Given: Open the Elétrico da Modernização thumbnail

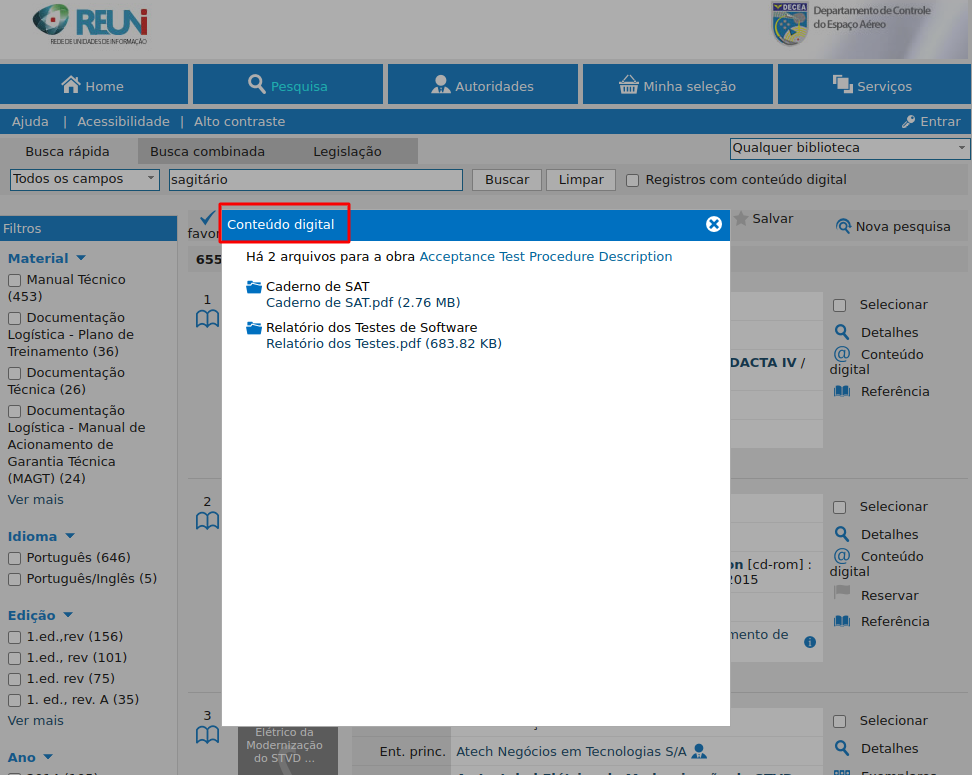Looking at the screenshot, I should pos(288,750).
